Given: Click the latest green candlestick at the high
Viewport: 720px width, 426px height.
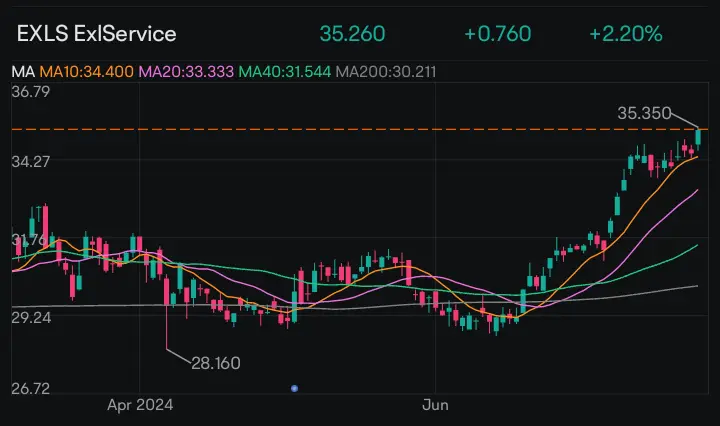Looking at the screenshot, I should (x=698, y=139).
